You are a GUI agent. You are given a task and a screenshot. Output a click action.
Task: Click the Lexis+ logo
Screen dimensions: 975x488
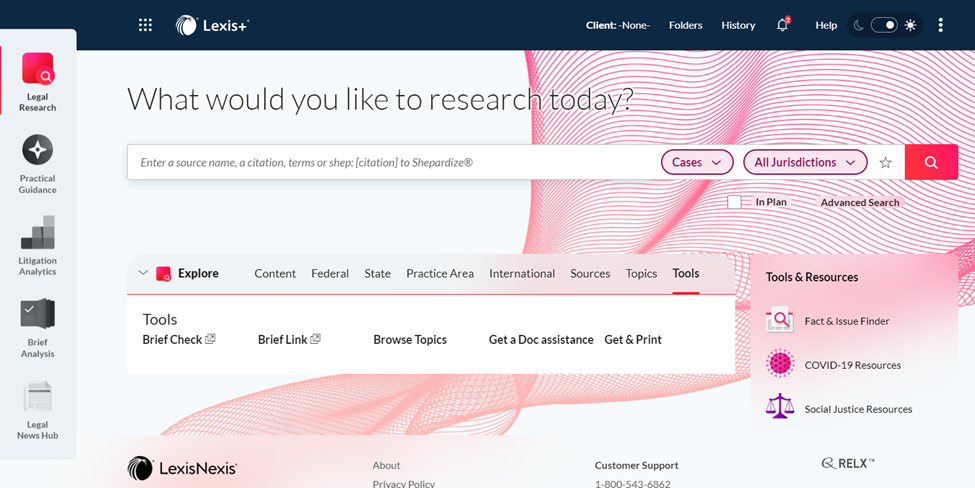212,25
